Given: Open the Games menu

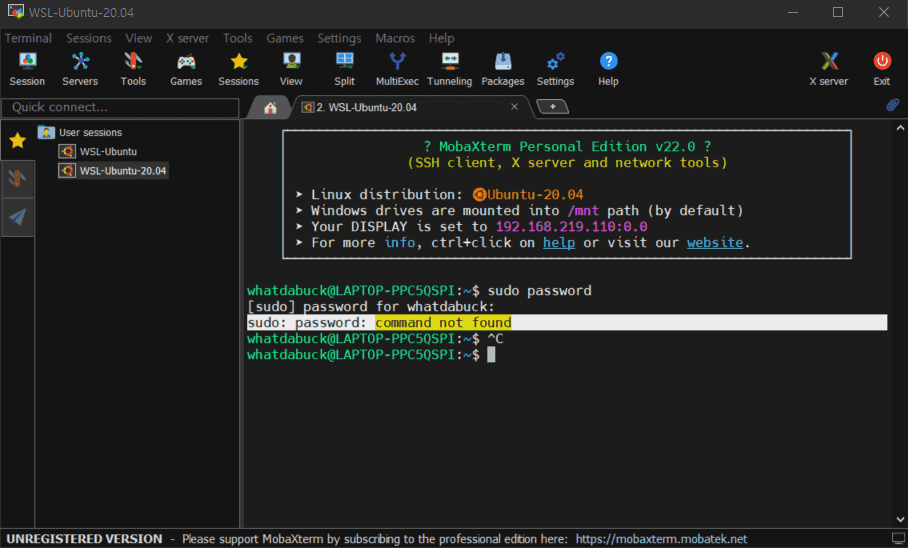Looking at the screenshot, I should [x=285, y=38].
